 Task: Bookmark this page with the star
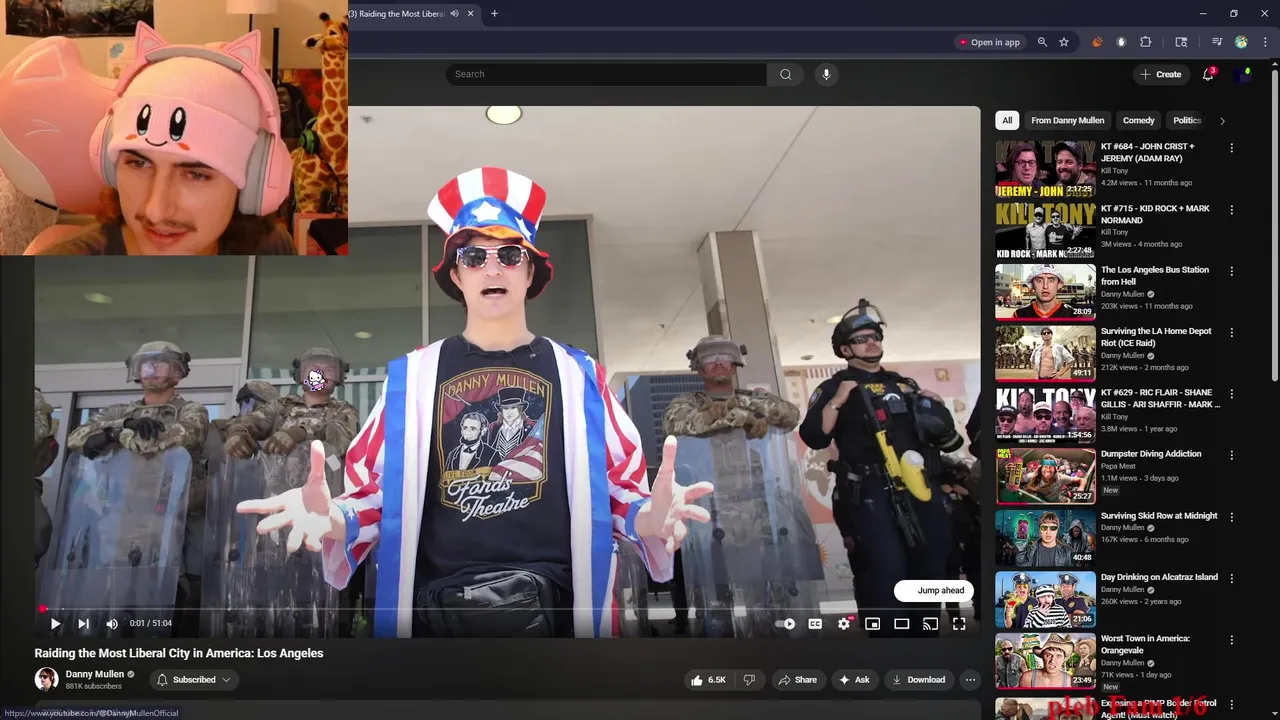[1064, 42]
